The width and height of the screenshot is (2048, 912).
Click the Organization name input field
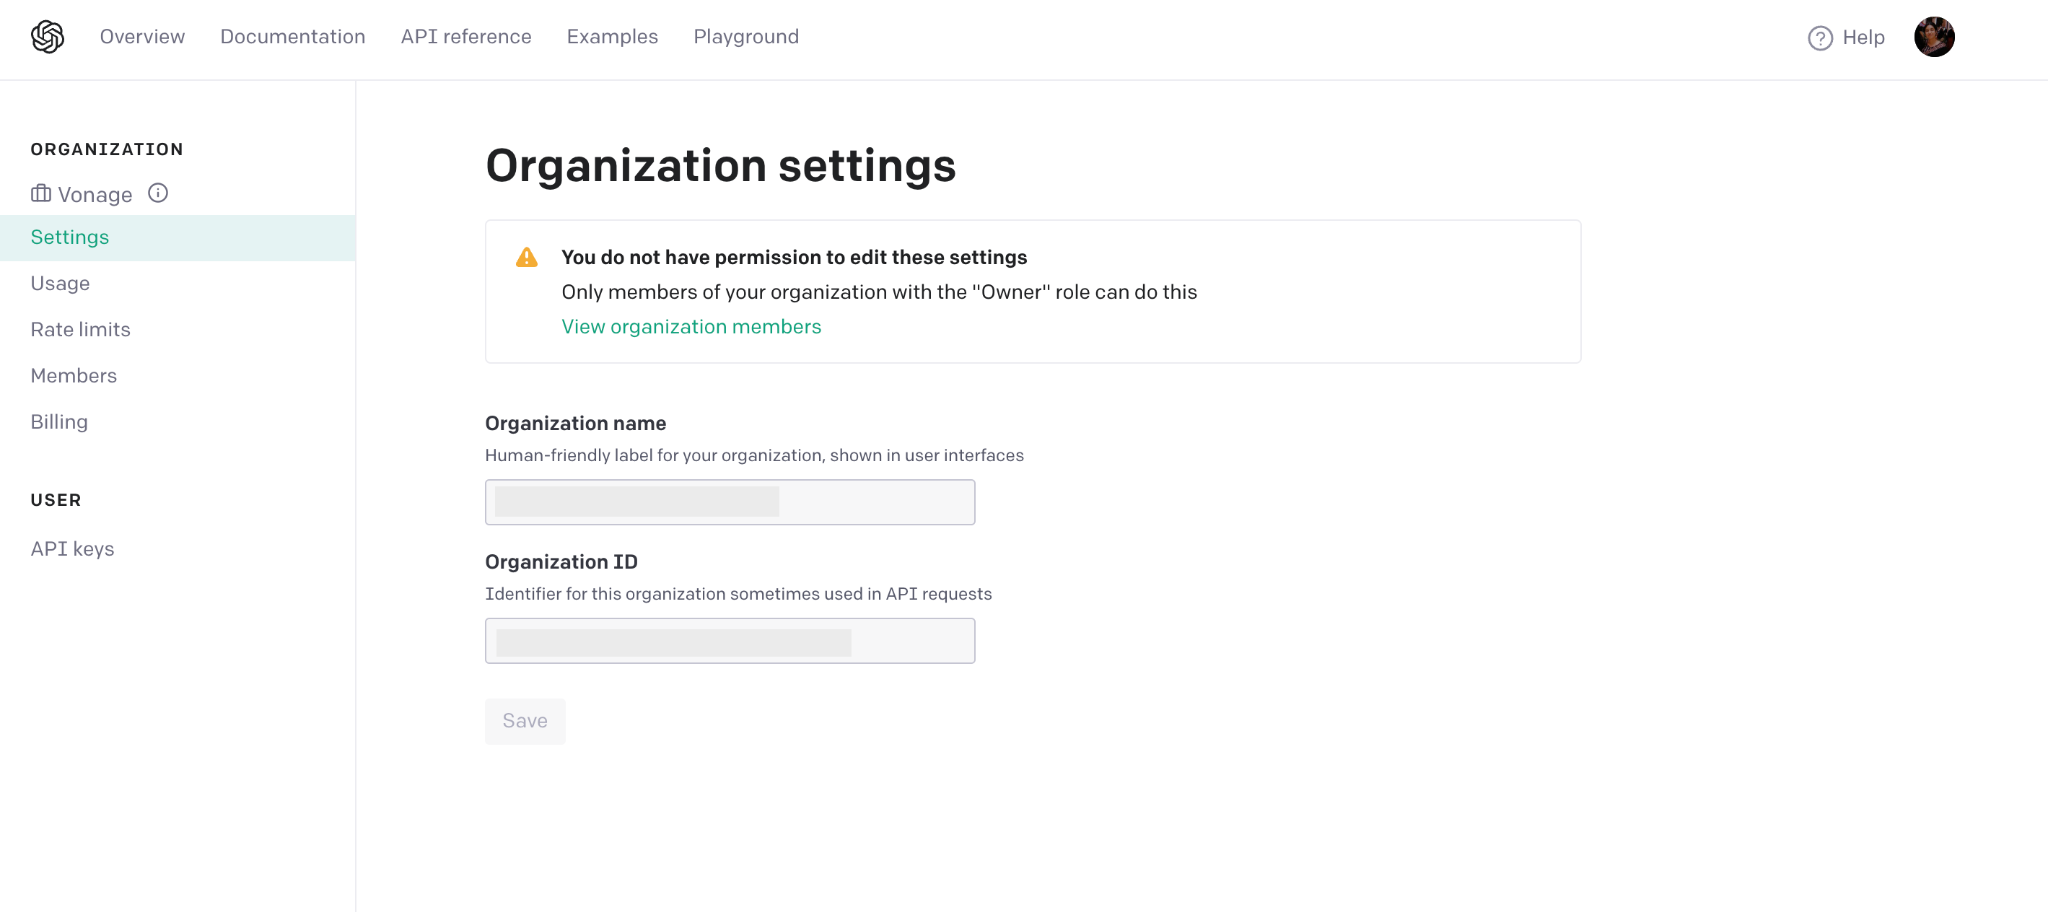(x=729, y=502)
